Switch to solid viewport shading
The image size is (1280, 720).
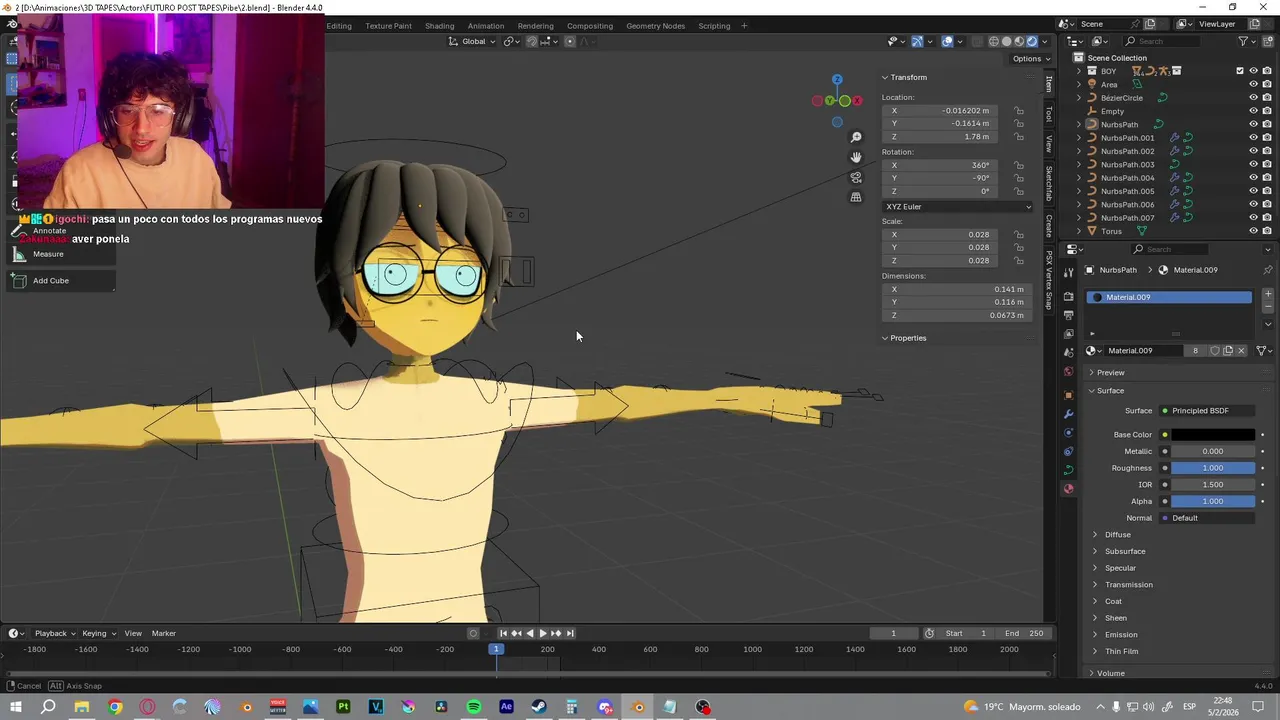point(1007,41)
